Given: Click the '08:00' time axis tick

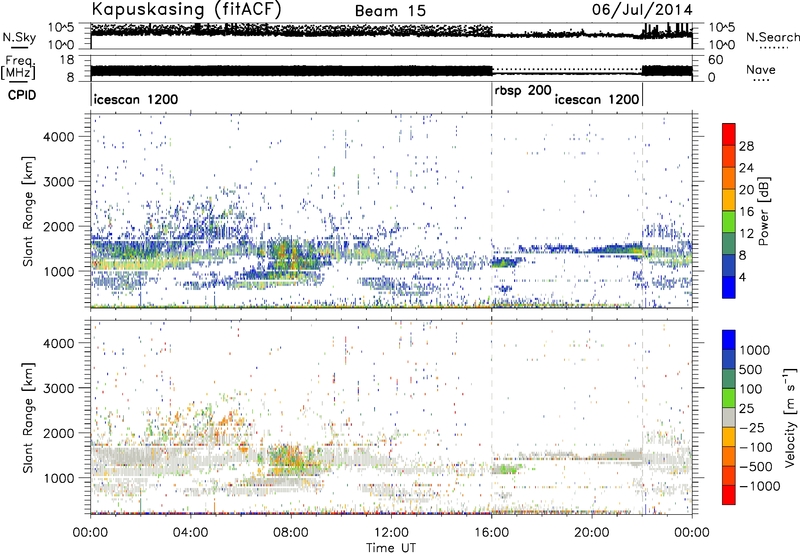Looking at the screenshot, I should click(291, 533).
